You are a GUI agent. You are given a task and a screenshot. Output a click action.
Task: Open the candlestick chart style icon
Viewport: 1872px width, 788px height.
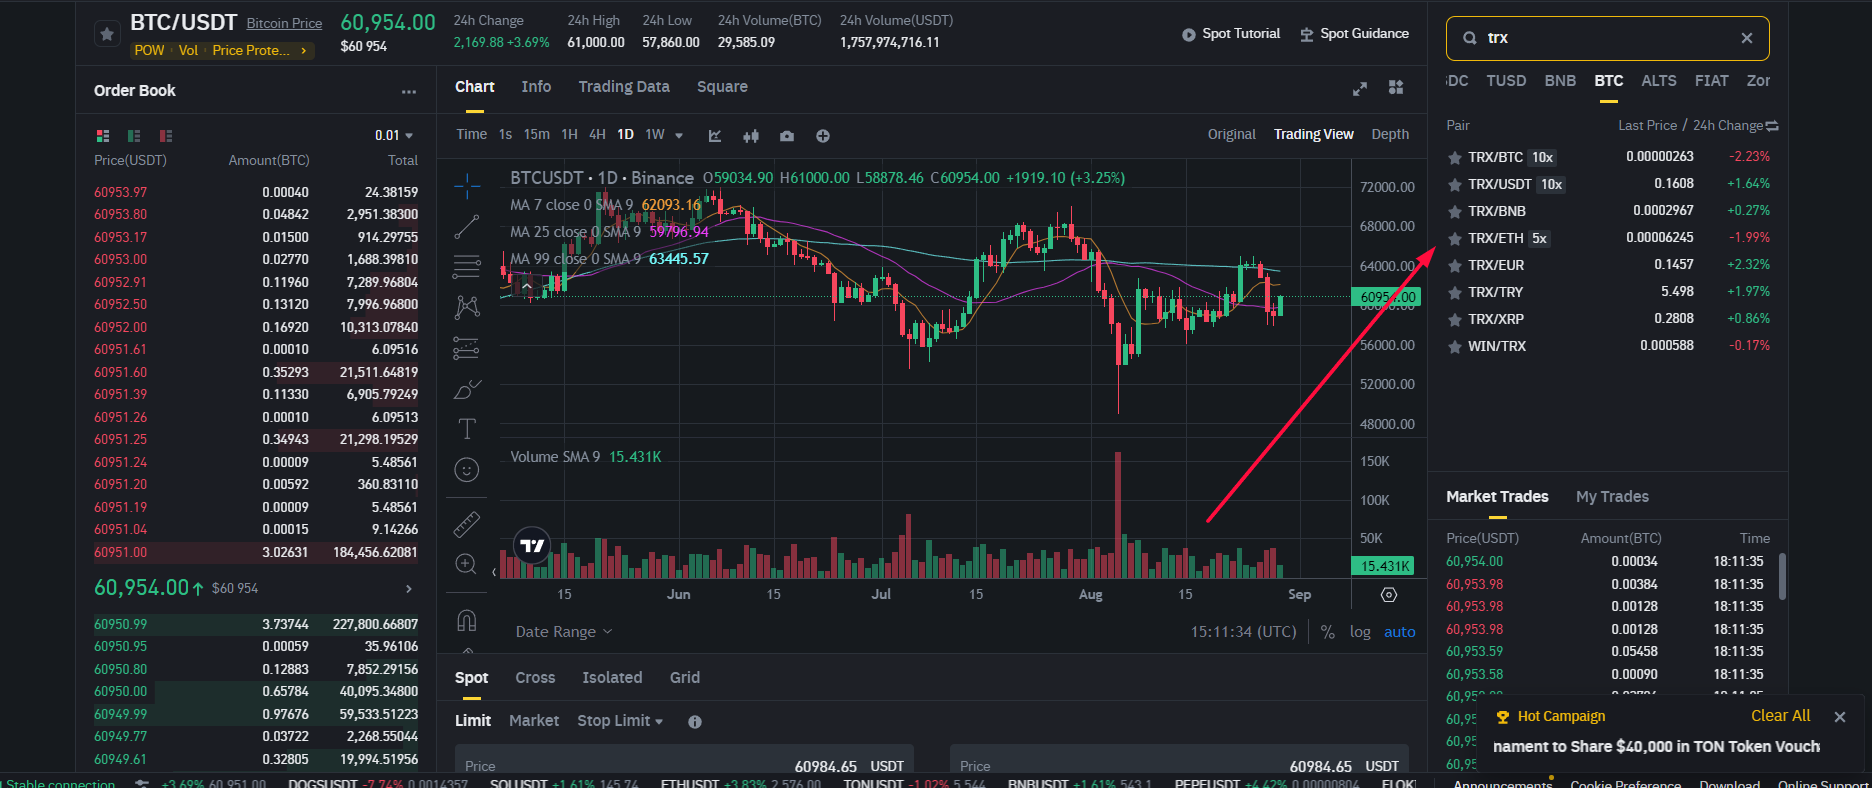point(751,135)
